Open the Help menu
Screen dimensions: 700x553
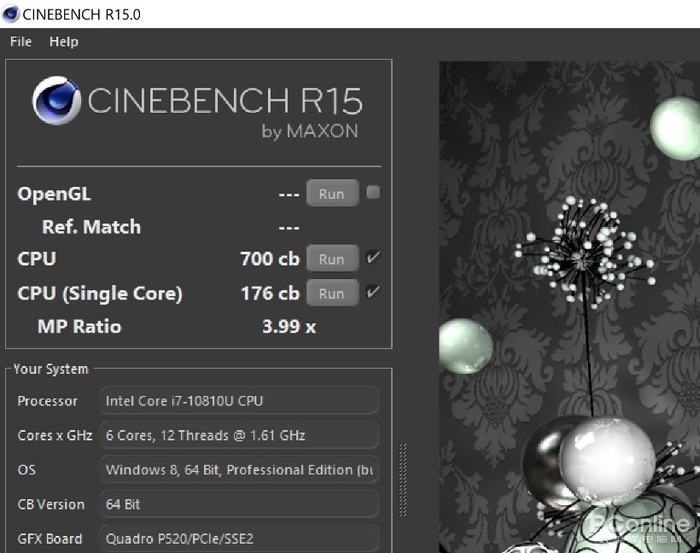(63, 42)
